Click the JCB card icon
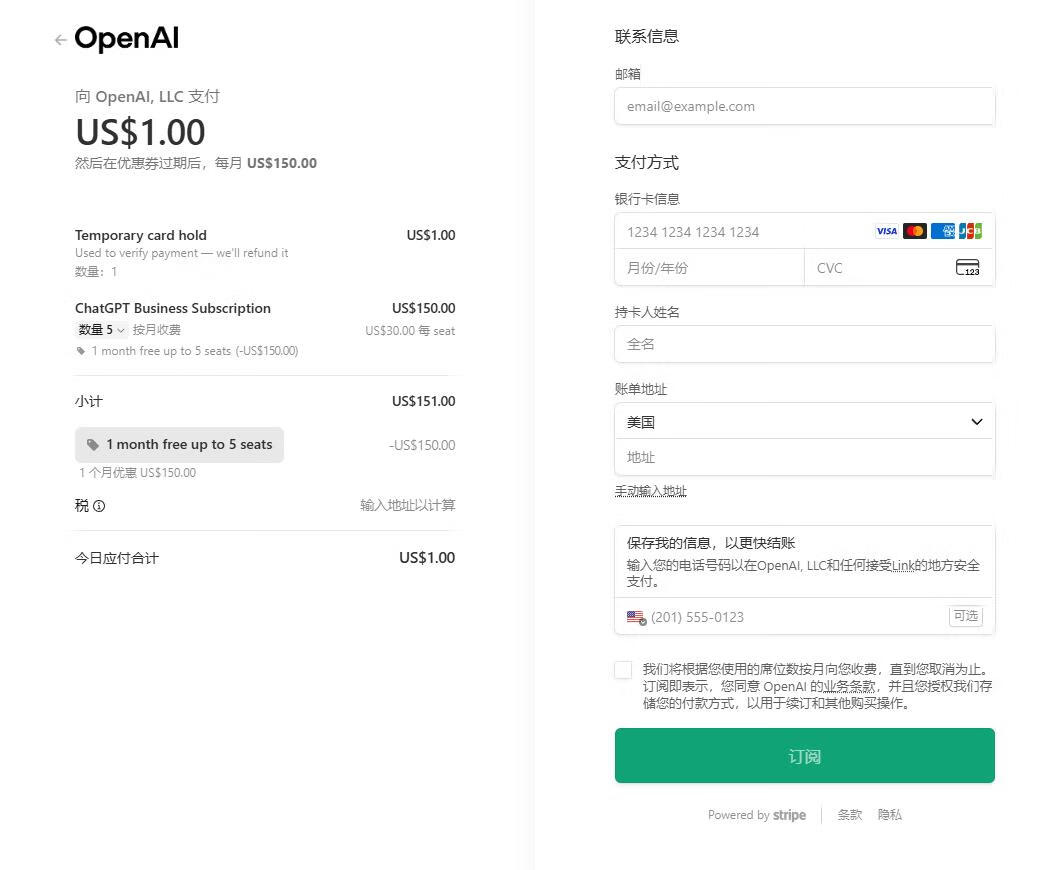The height and width of the screenshot is (870, 1039). [970, 231]
